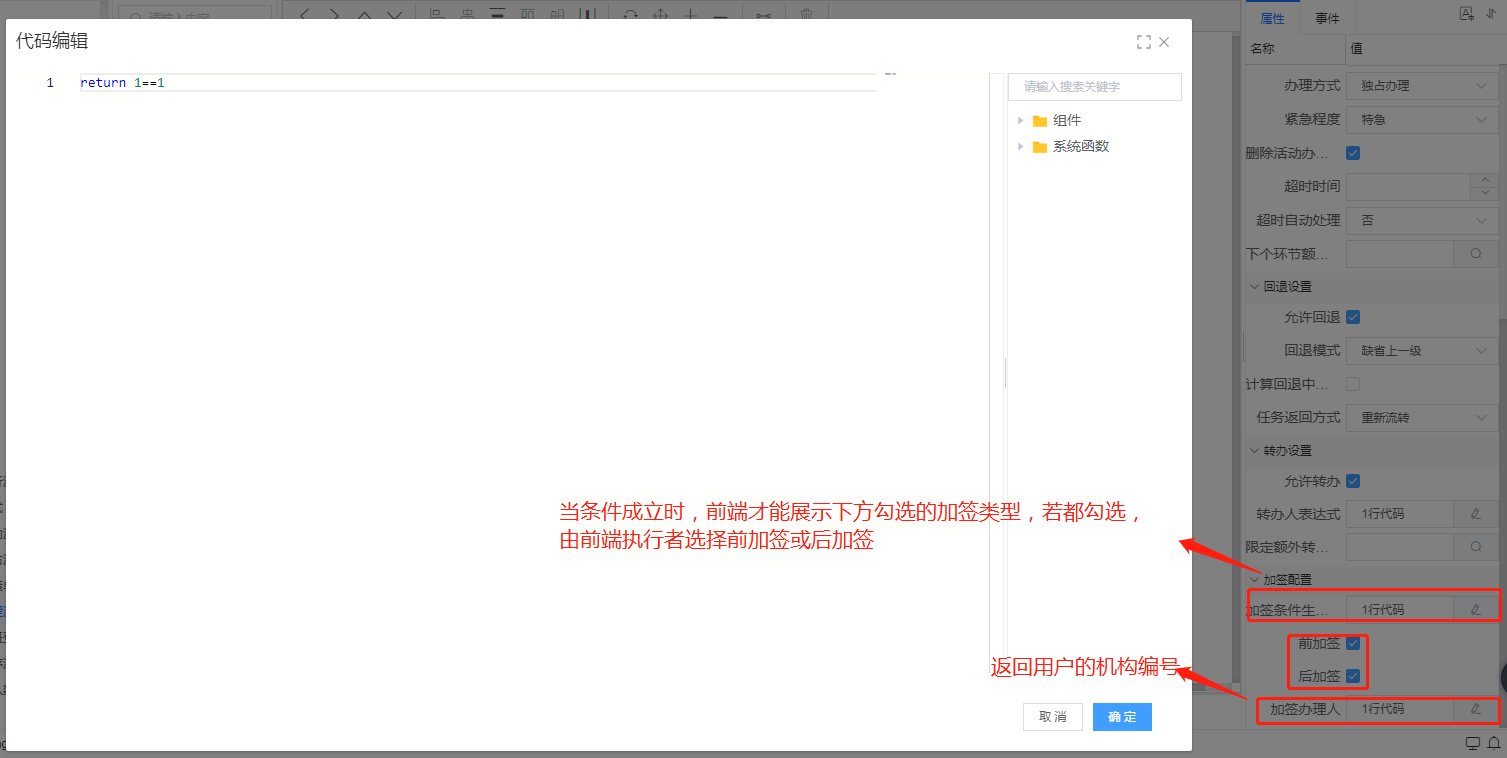Open the editor for 转办人表达式
Image resolution: width=1507 pixels, height=758 pixels.
1475,514
